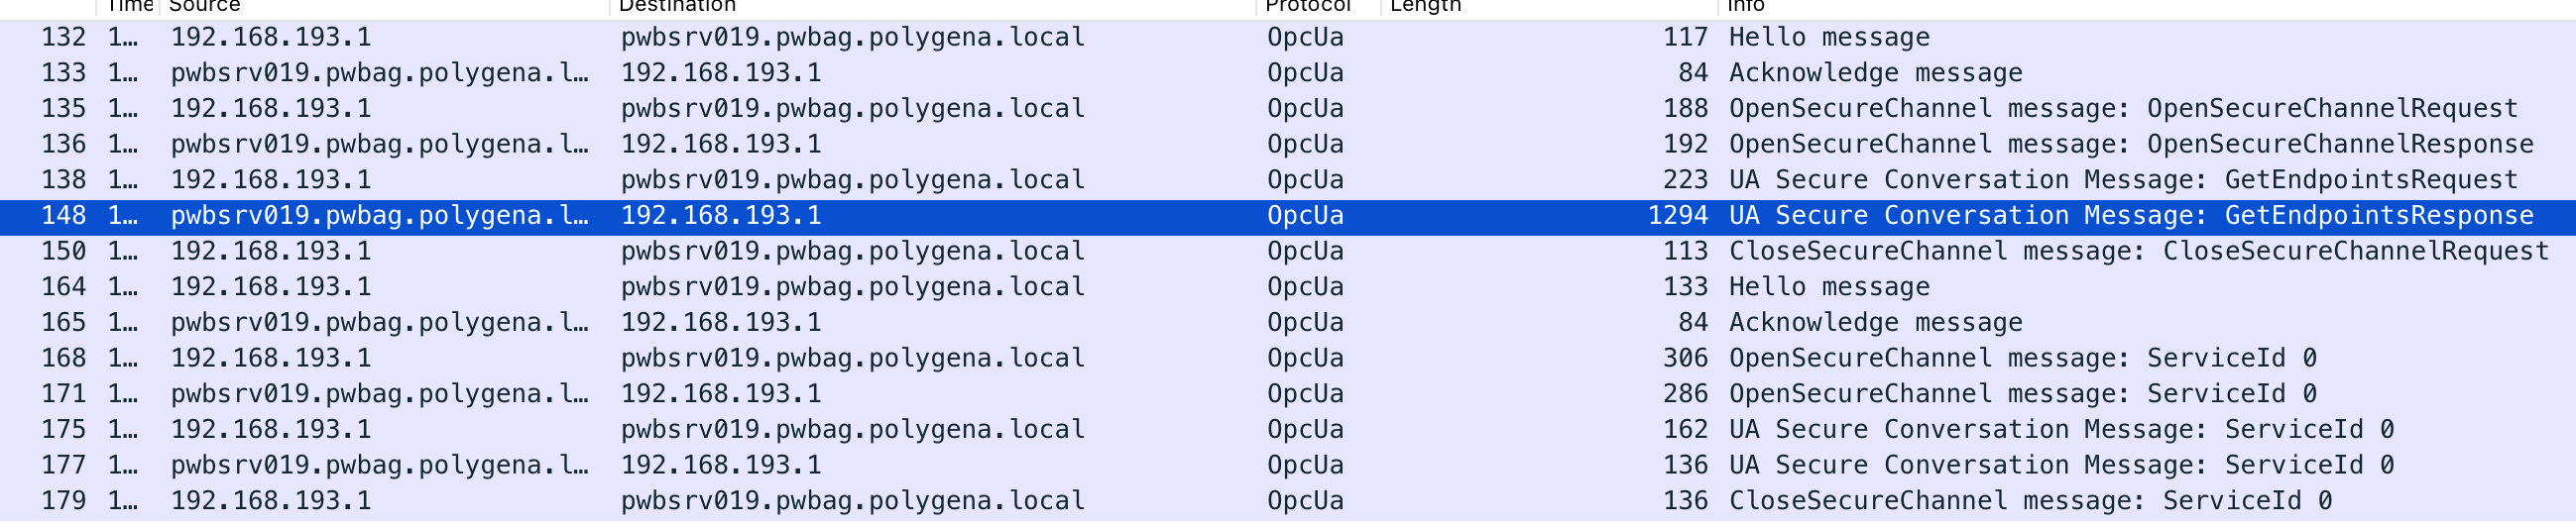Viewport: 2576px width, 527px height.
Task: Select packet 177 UA Secure Conversation row
Action: [1288, 466]
